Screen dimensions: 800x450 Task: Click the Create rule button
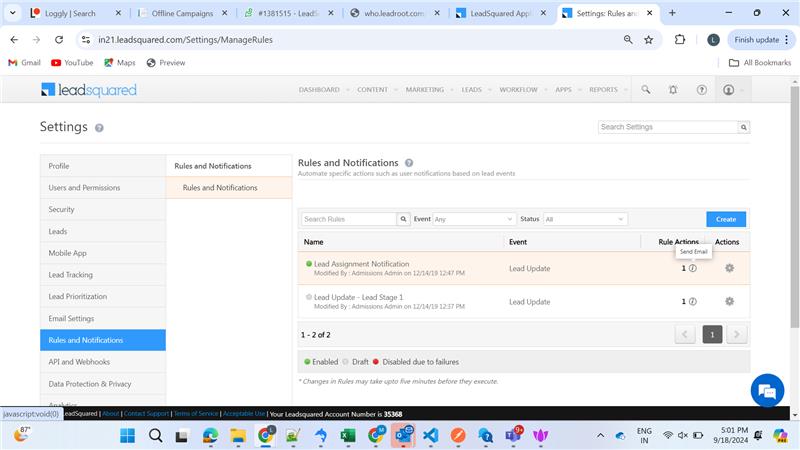click(x=726, y=219)
